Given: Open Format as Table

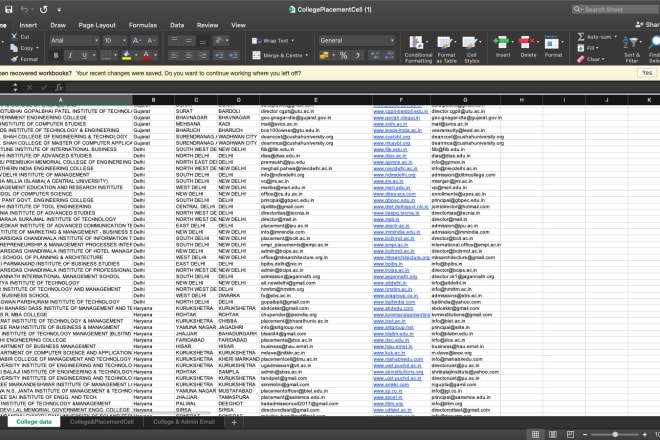Looking at the screenshot, I should pyautogui.click(x=446, y=49).
